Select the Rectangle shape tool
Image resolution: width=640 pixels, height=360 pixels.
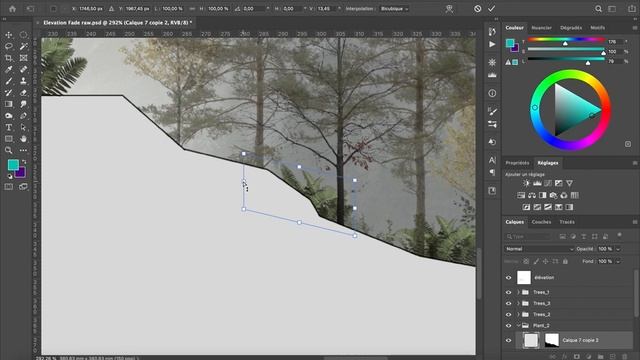click(9, 139)
